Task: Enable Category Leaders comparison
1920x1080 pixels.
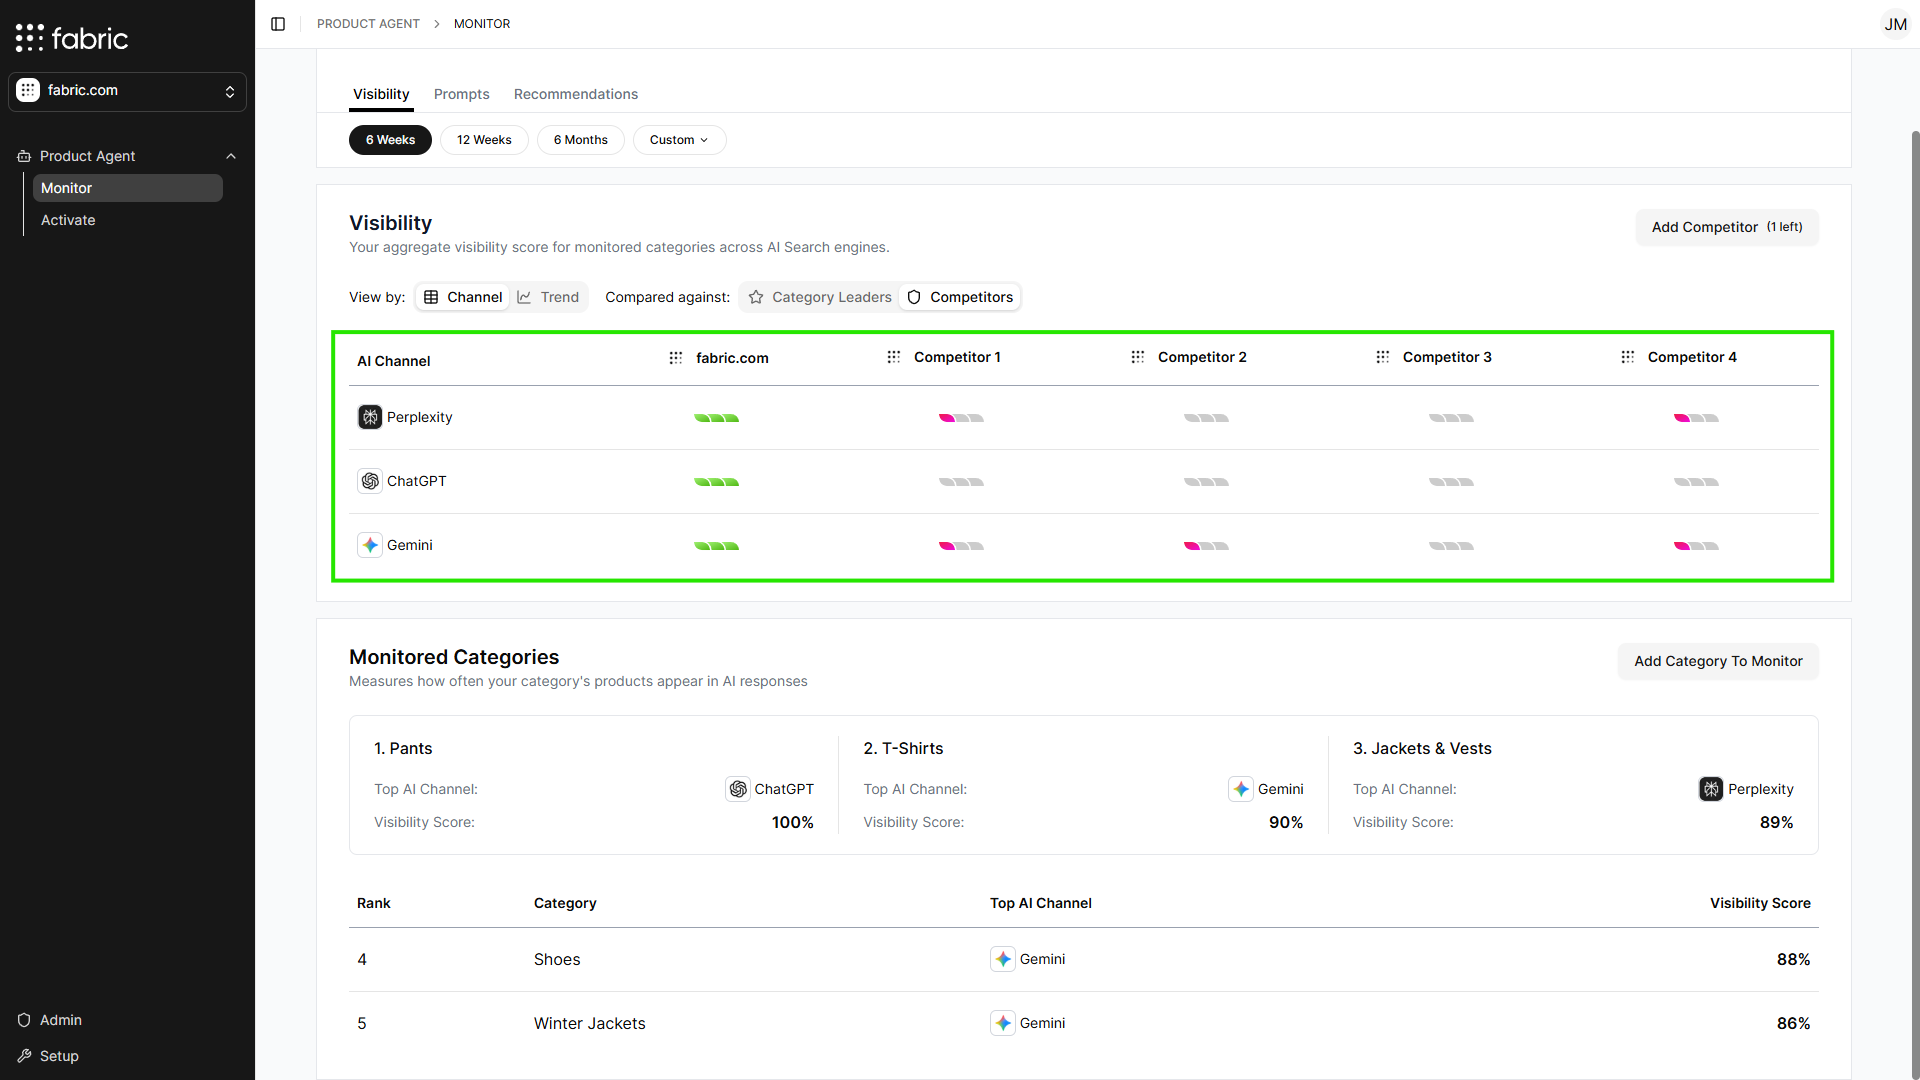Action: [x=818, y=296]
